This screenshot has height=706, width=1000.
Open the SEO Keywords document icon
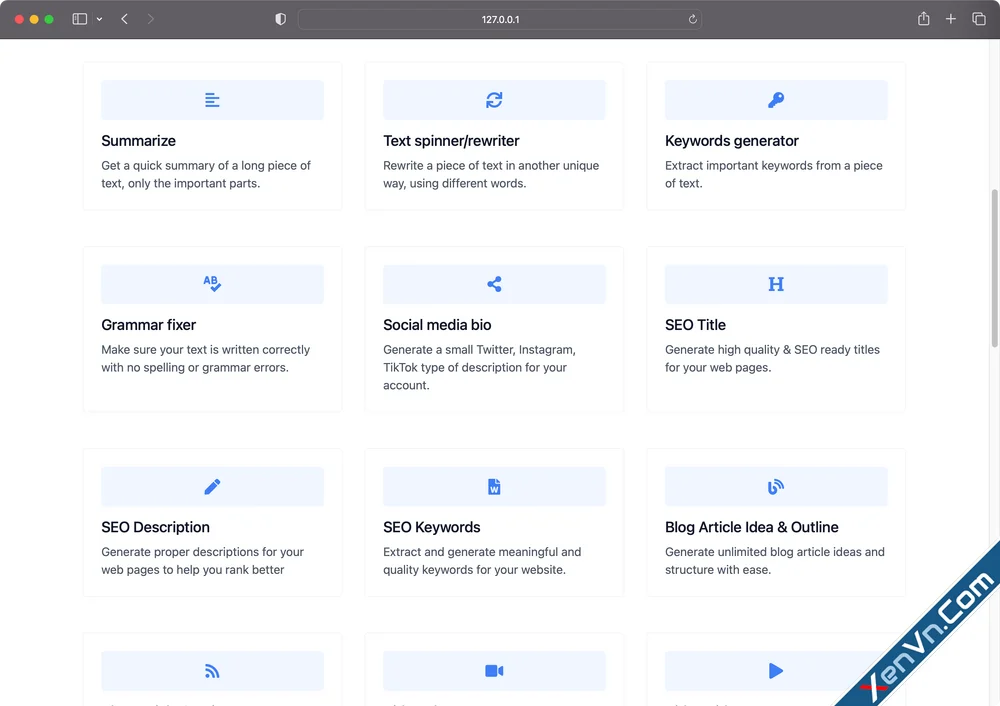(493, 486)
